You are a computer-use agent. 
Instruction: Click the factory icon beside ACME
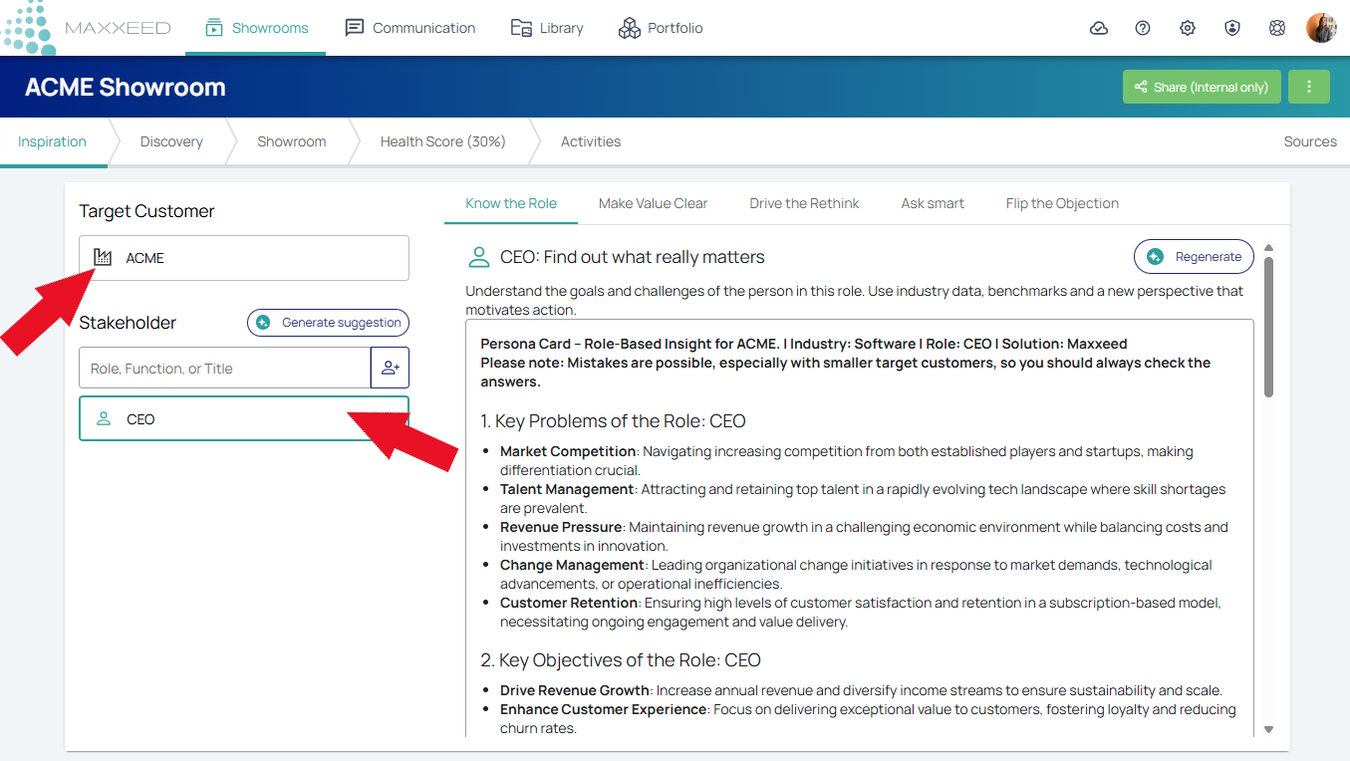[x=102, y=258]
